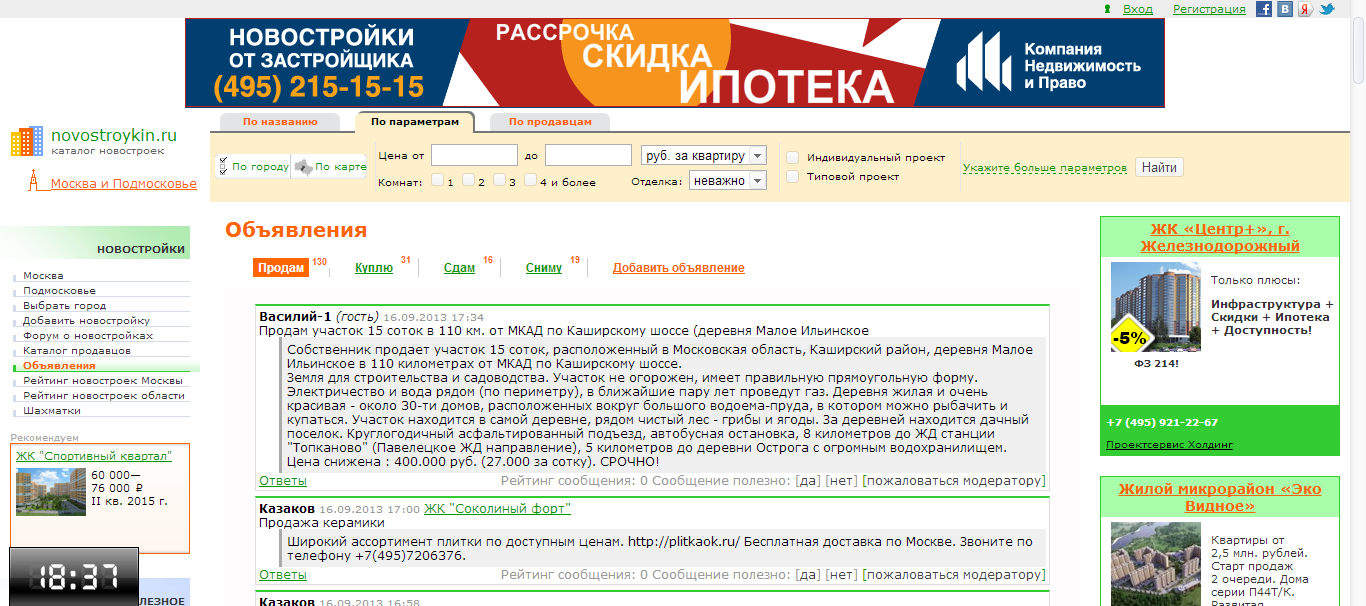Report Казаков's Продажа керамики post to moderator

coord(954,575)
